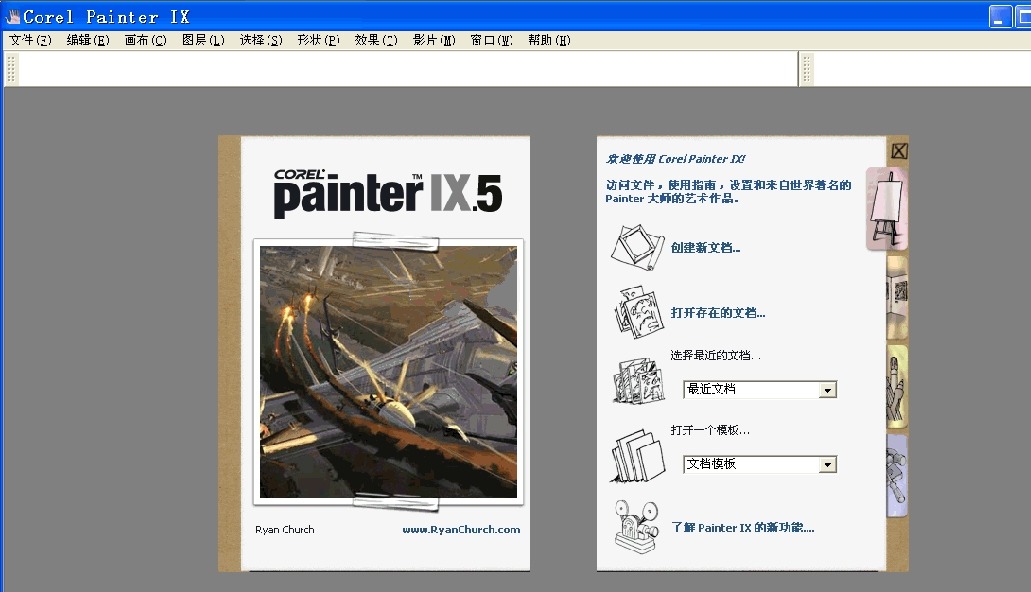Click the document templates stack icon
Image resolution: width=1031 pixels, height=592 pixels.
pyautogui.click(x=638, y=455)
